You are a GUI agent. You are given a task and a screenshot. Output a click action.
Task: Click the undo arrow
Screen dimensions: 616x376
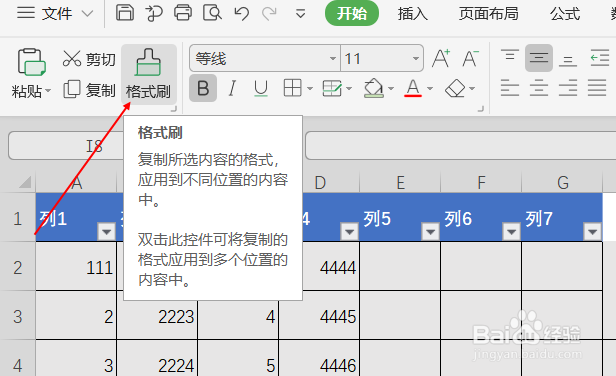[241, 14]
